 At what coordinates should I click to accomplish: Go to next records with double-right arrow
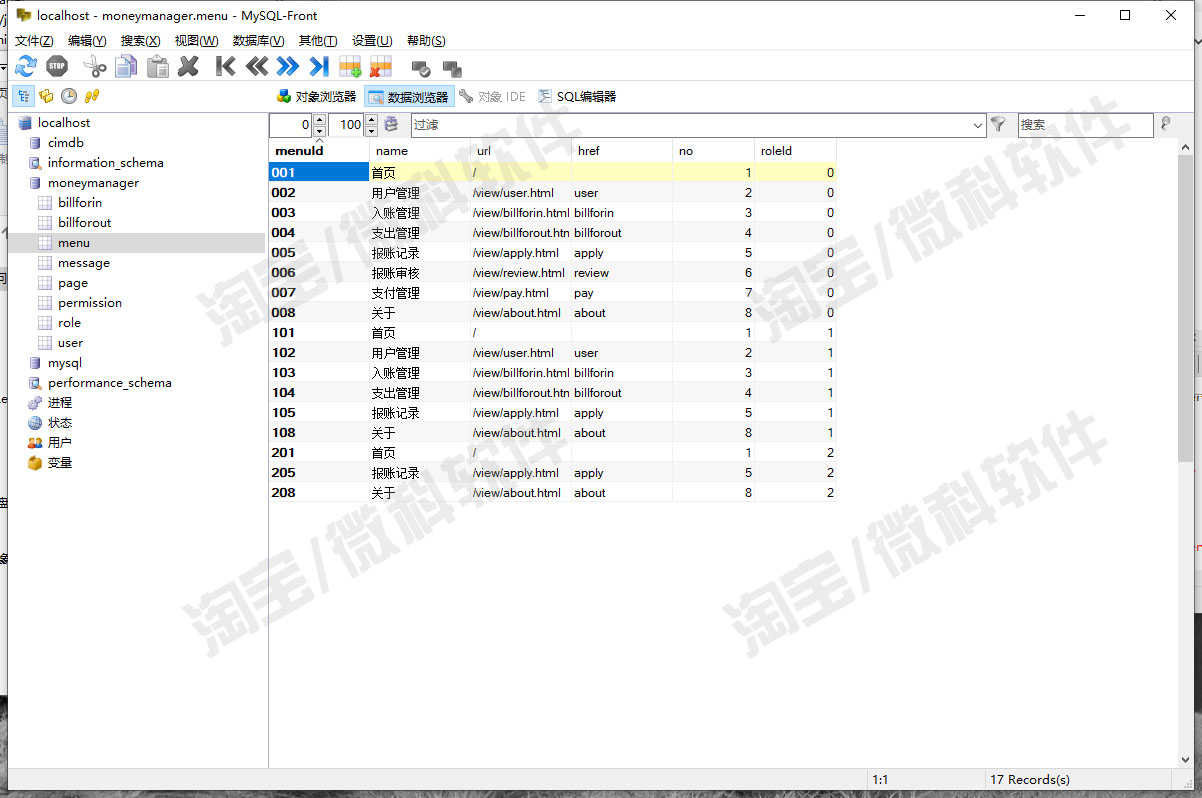pos(288,66)
